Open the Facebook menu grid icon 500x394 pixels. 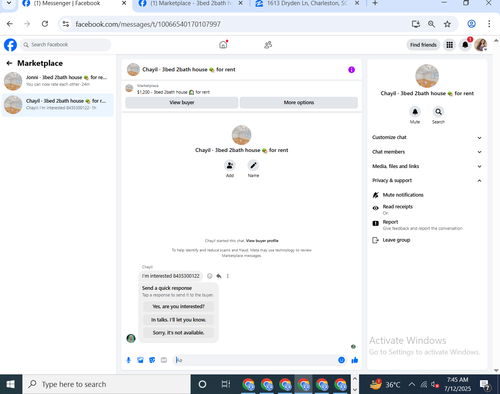(450, 45)
